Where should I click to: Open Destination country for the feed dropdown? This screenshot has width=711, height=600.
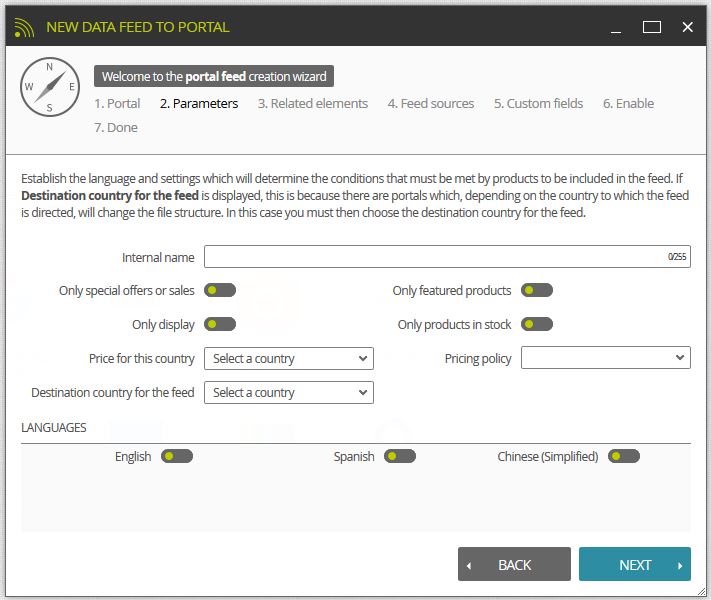289,393
